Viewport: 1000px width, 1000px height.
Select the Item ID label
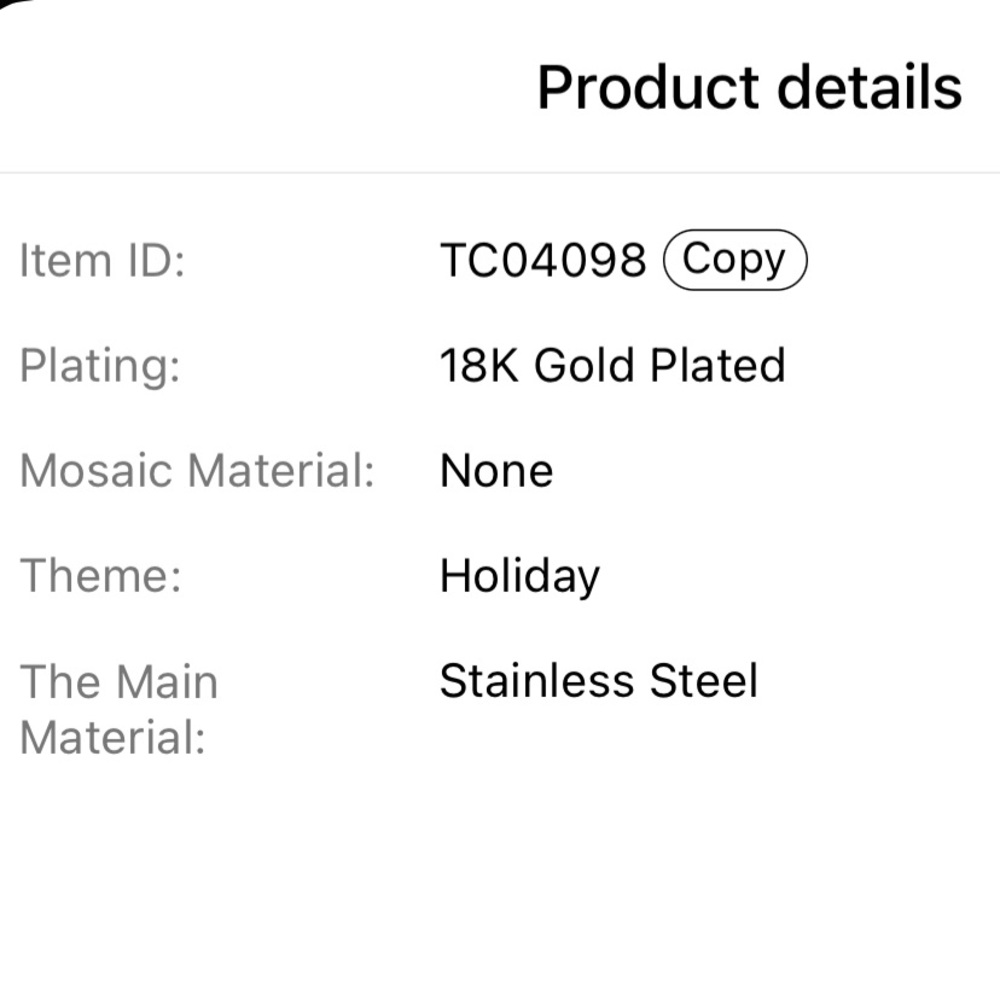click(x=102, y=260)
